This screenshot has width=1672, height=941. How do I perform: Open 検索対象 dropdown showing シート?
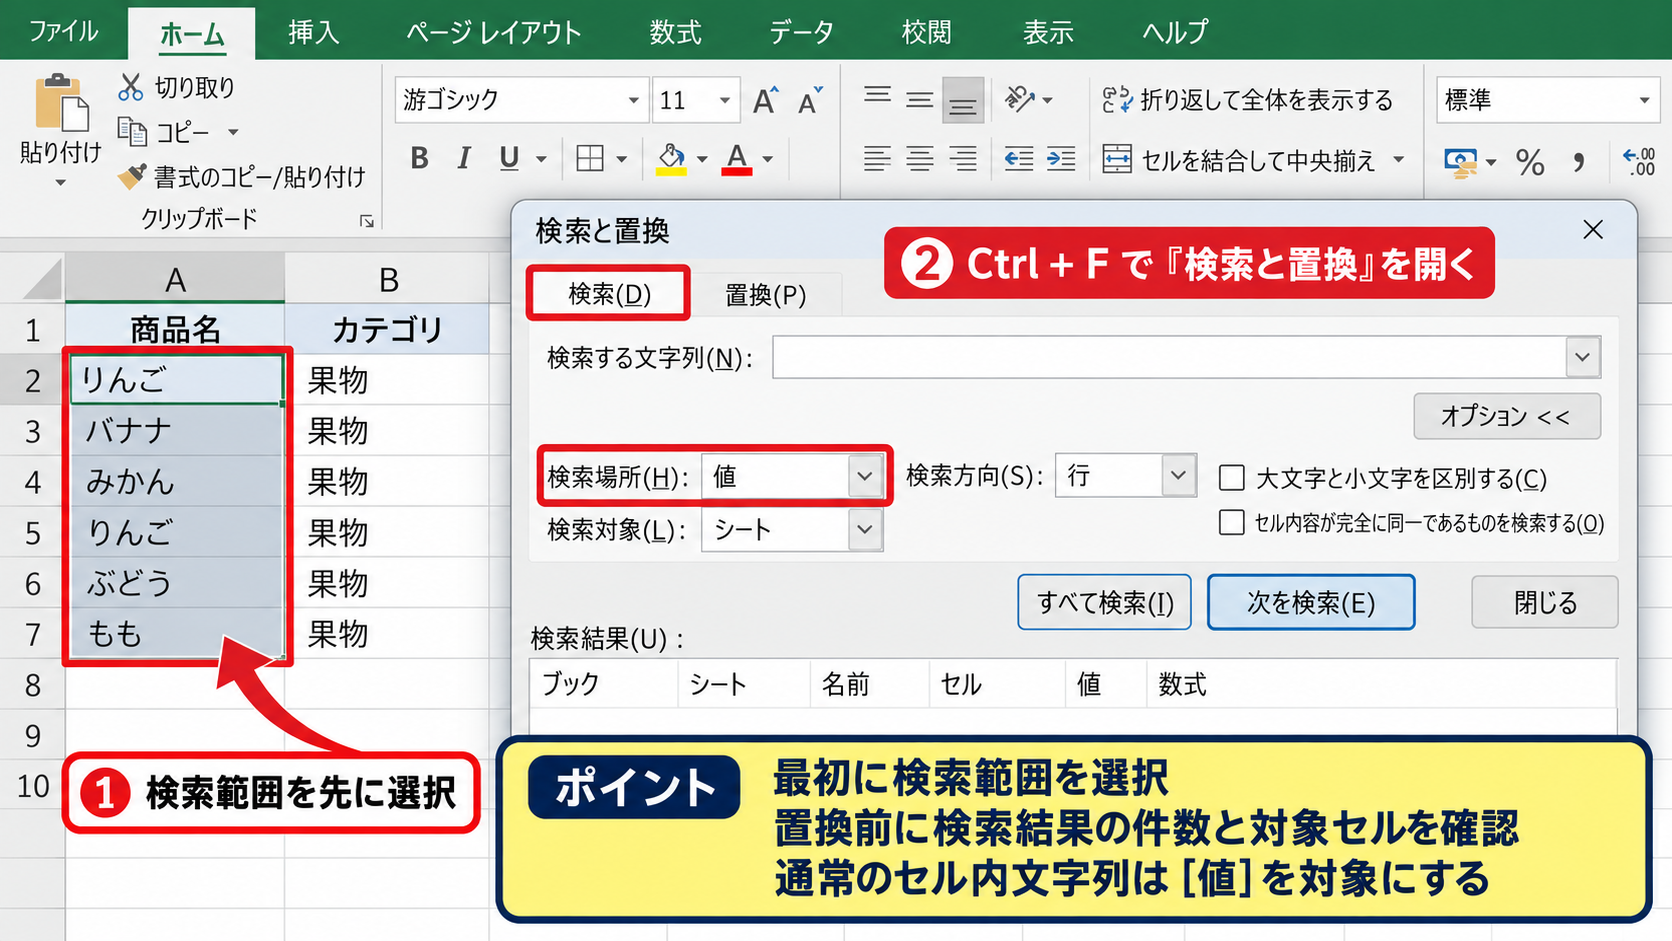pyautogui.click(x=864, y=530)
